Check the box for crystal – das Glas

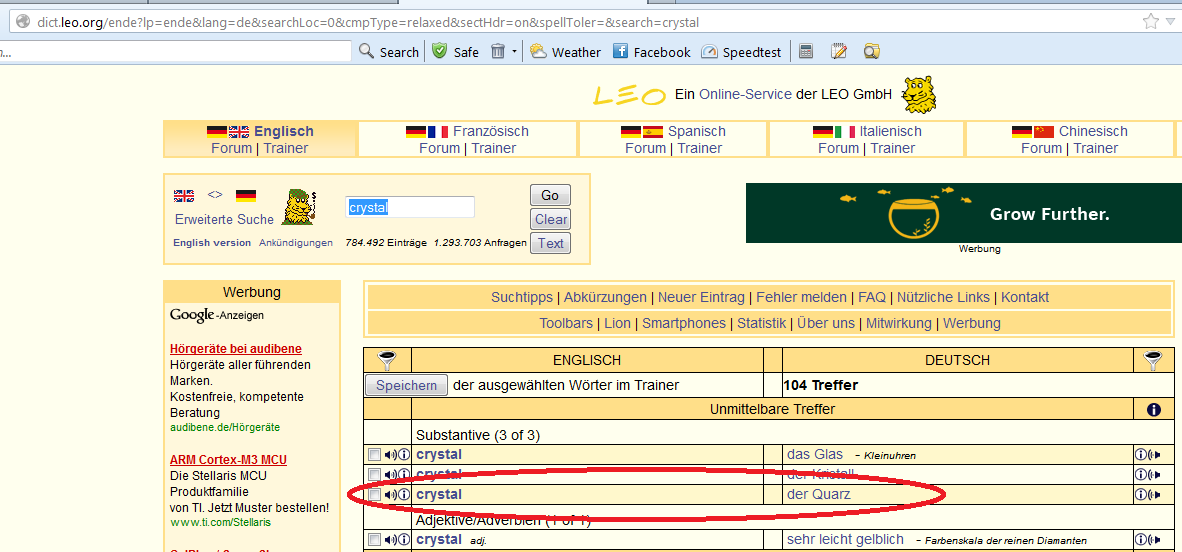[x=374, y=455]
